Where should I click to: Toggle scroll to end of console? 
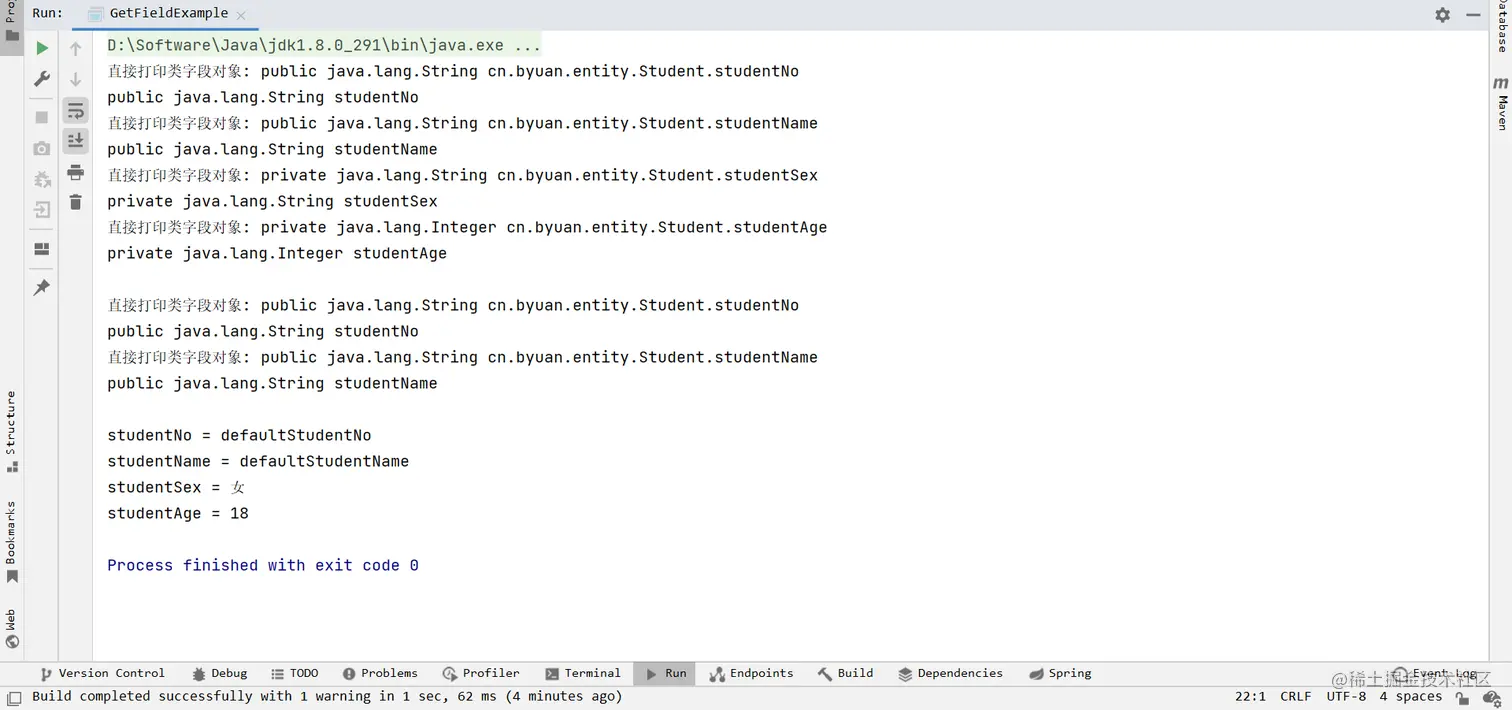tap(76, 141)
